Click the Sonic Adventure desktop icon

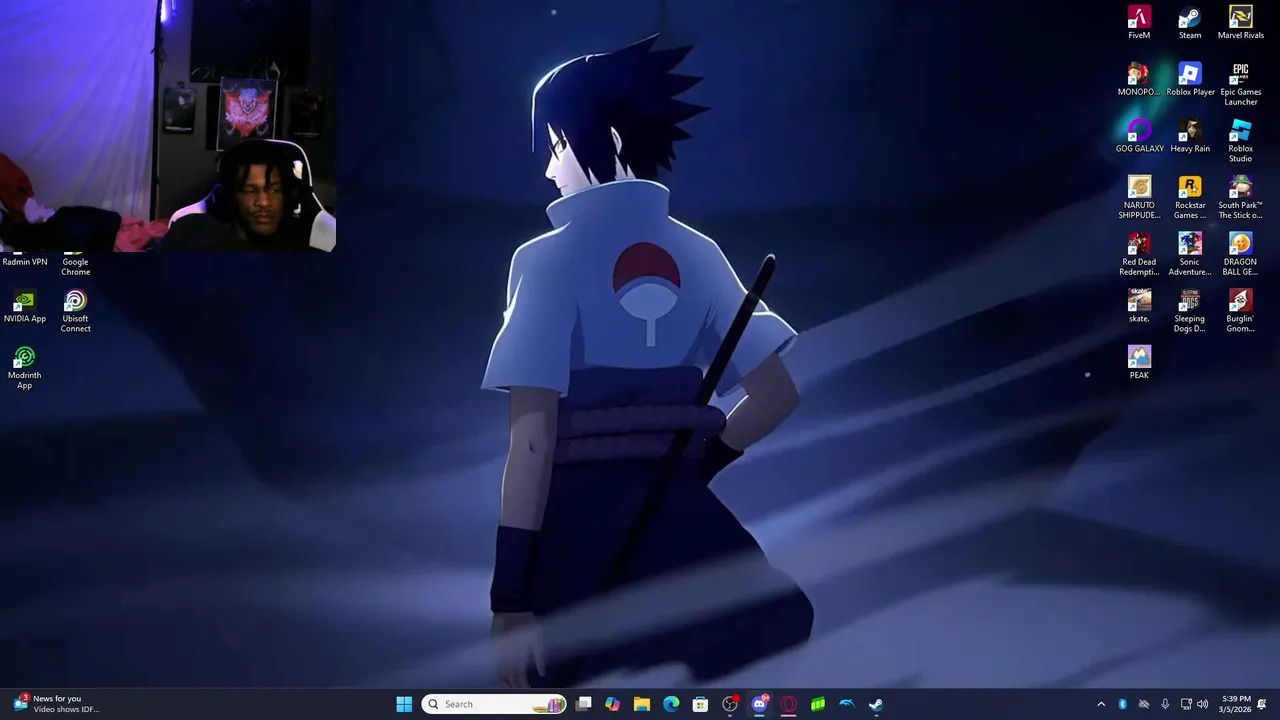[x=1190, y=255]
